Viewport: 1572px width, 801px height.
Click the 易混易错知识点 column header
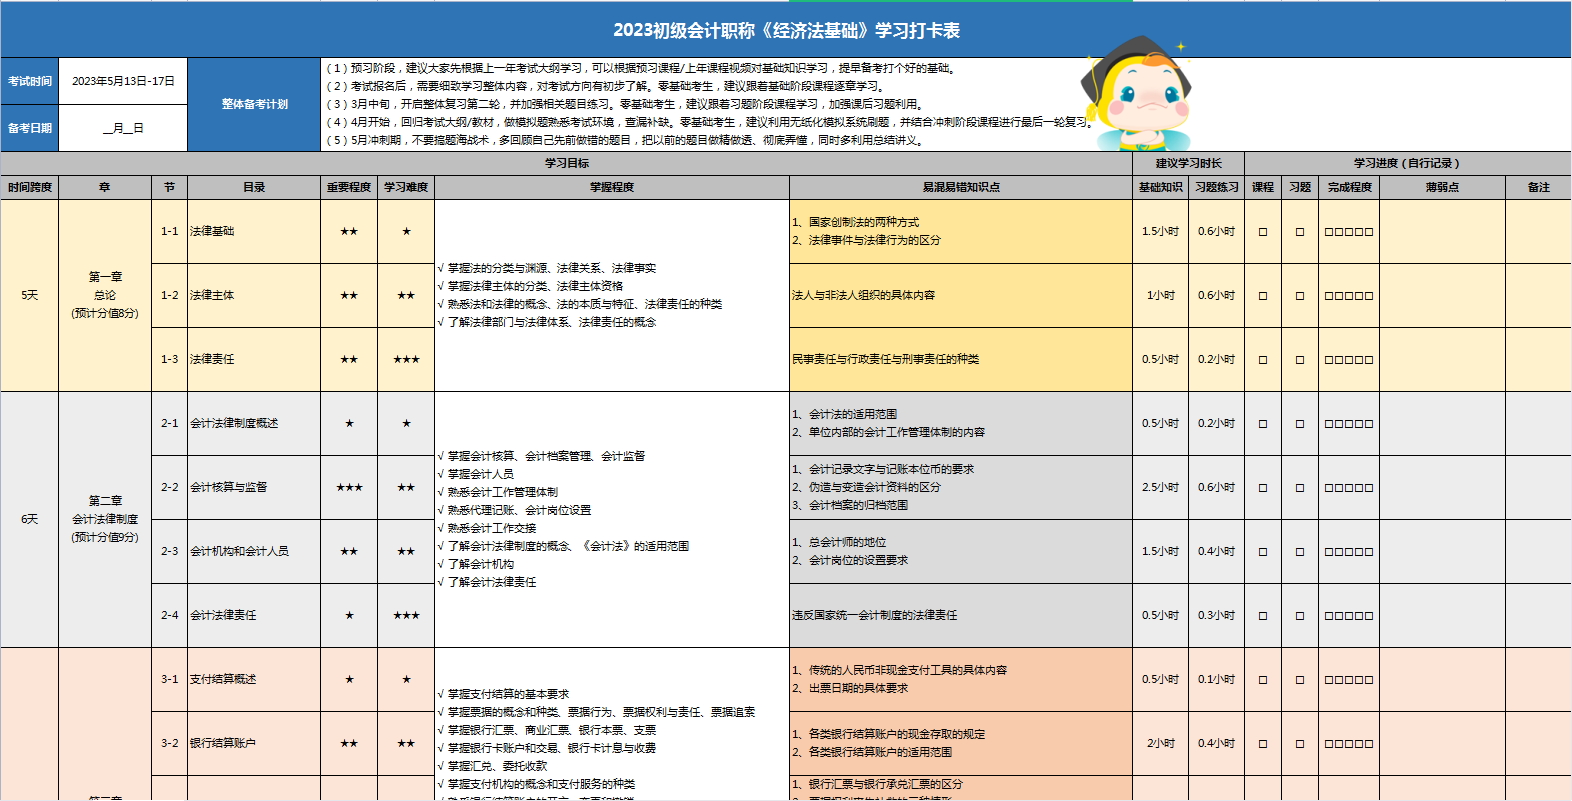961,187
